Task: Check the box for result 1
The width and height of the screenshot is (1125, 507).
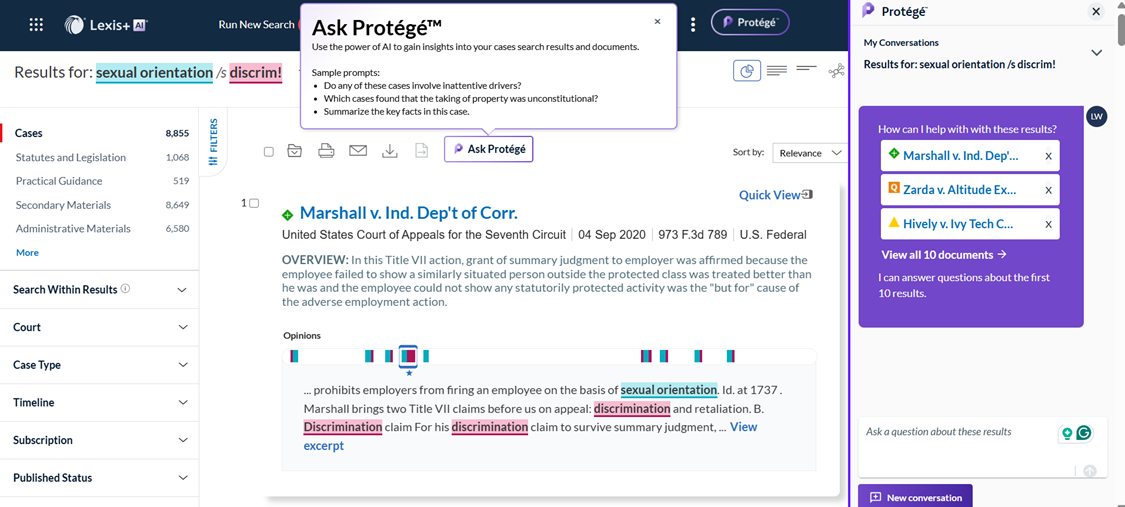Action: click(254, 204)
